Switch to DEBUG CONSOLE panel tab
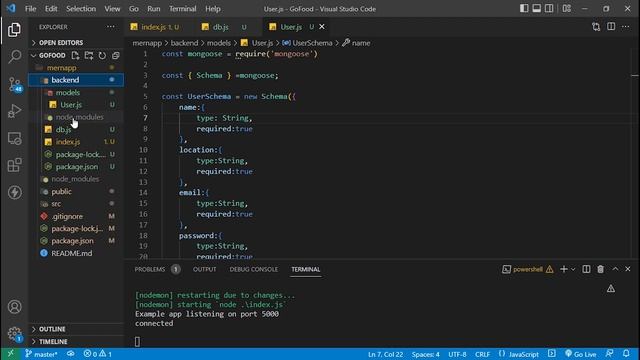 click(x=253, y=269)
